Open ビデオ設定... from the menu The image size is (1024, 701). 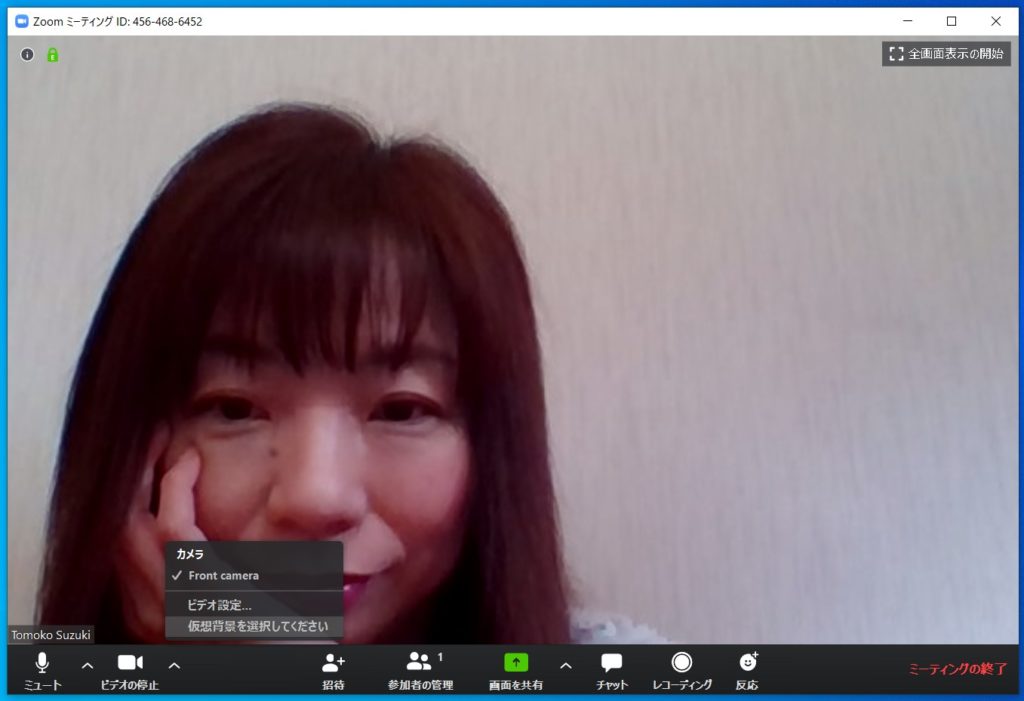pyautogui.click(x=254, y=605)
